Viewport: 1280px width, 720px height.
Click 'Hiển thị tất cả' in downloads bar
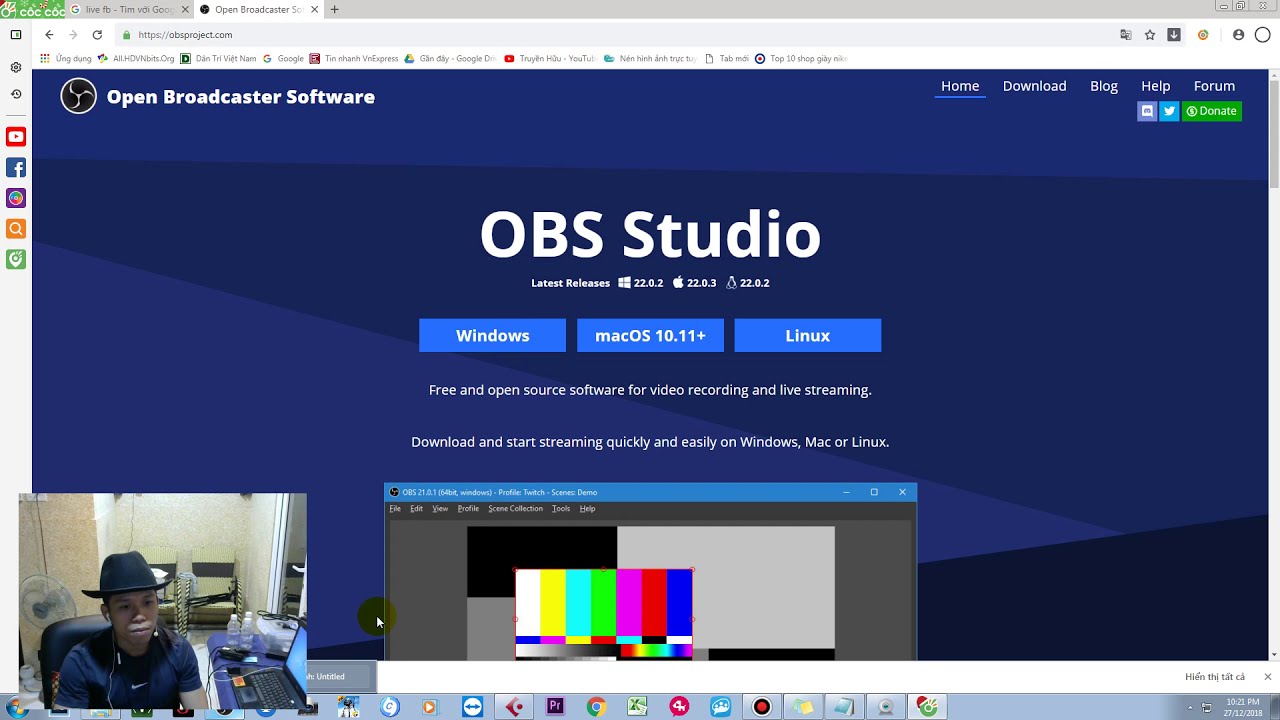click(1215, 677)
